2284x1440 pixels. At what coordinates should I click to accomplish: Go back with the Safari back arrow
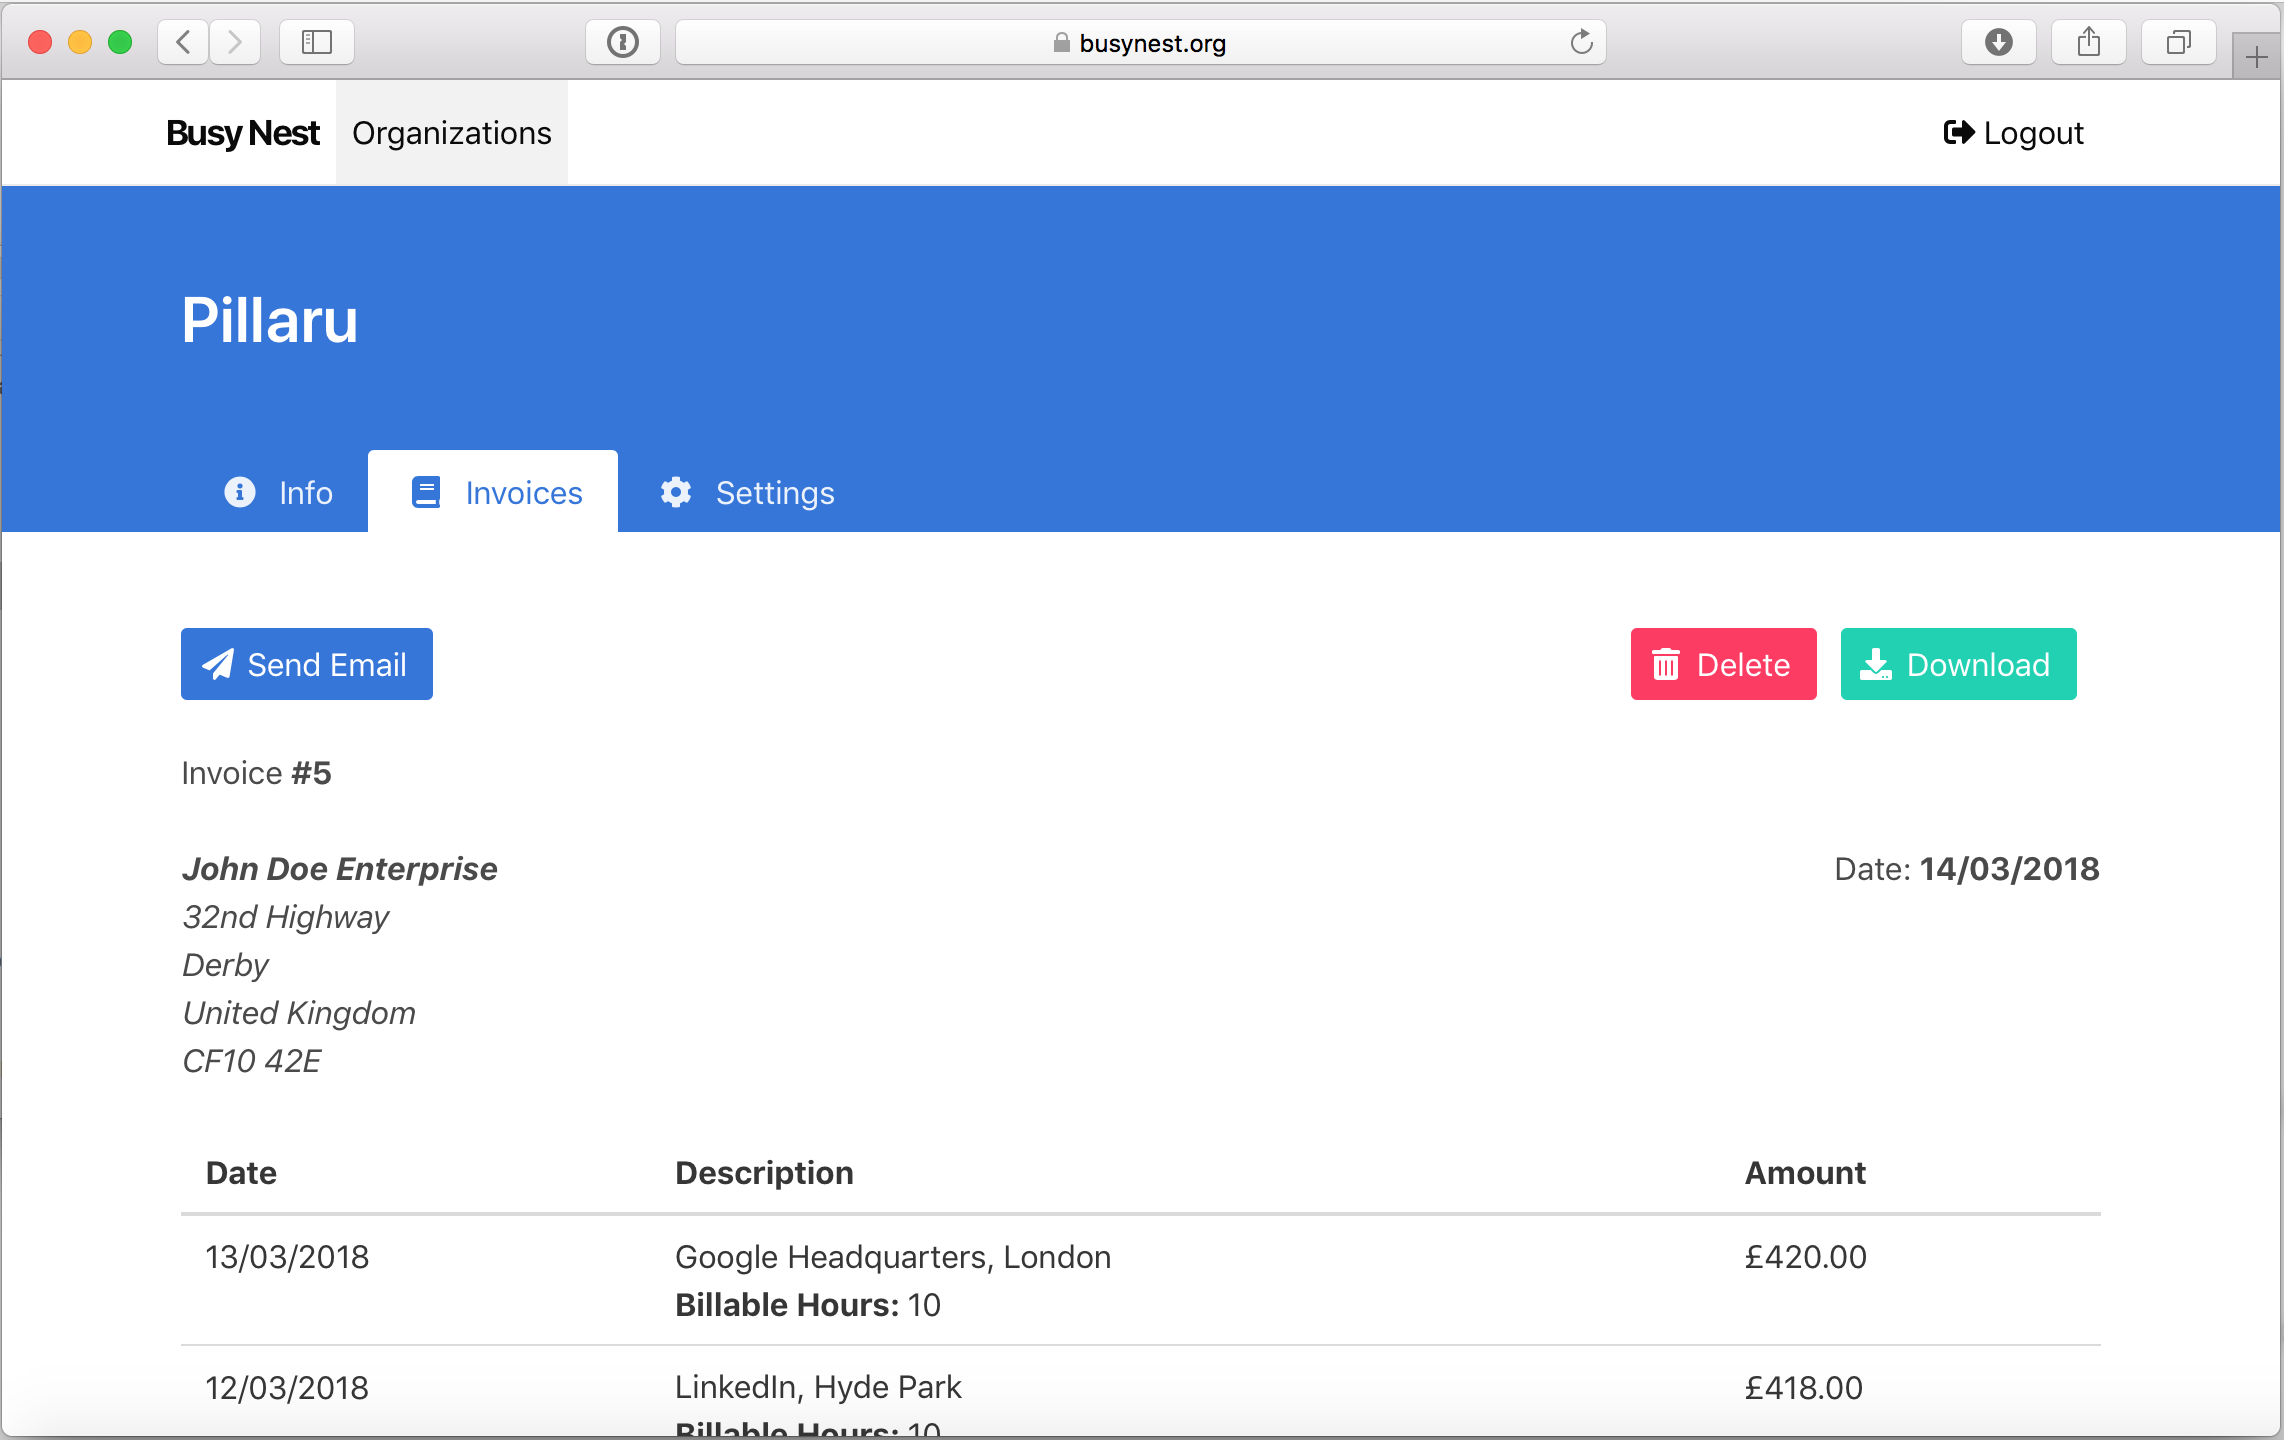pos(183,42)
